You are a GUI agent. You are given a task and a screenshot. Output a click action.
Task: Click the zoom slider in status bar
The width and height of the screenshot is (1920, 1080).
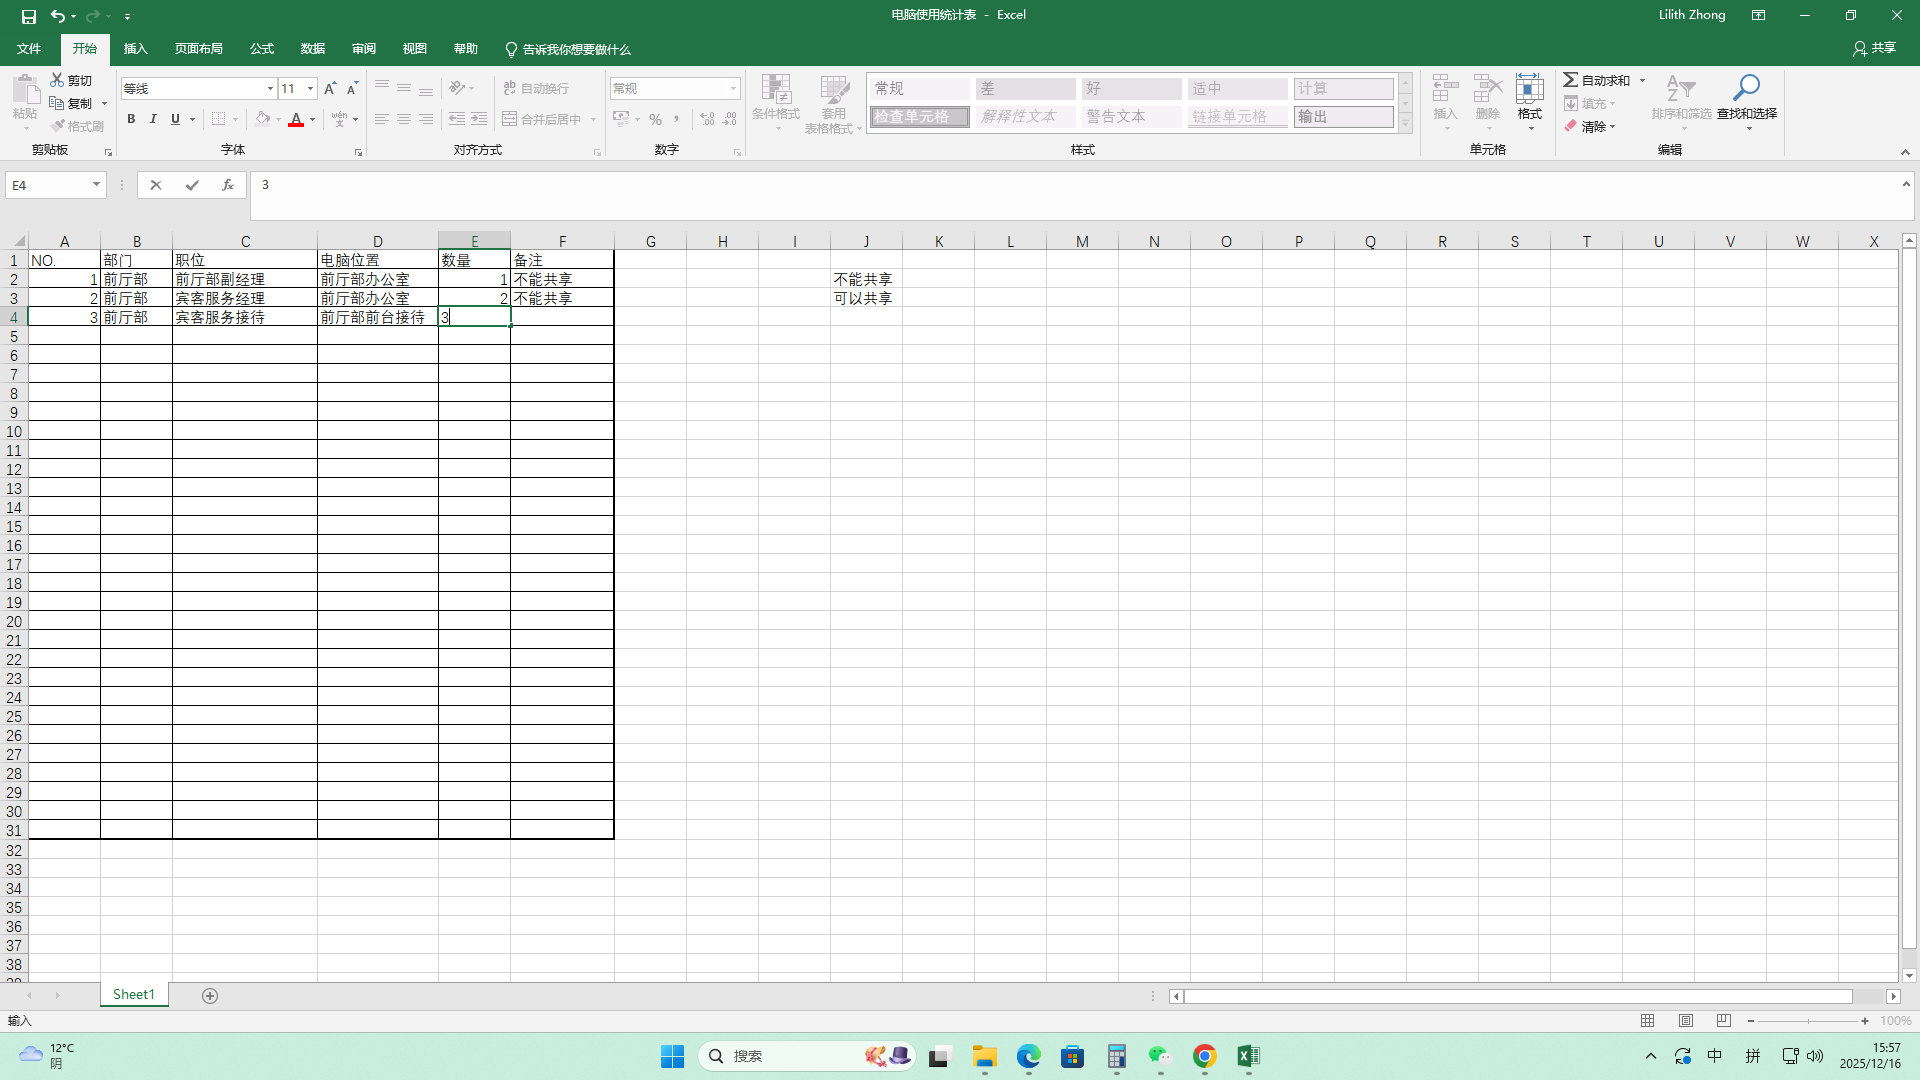pyautogui.click(x=1808, y=1021)
